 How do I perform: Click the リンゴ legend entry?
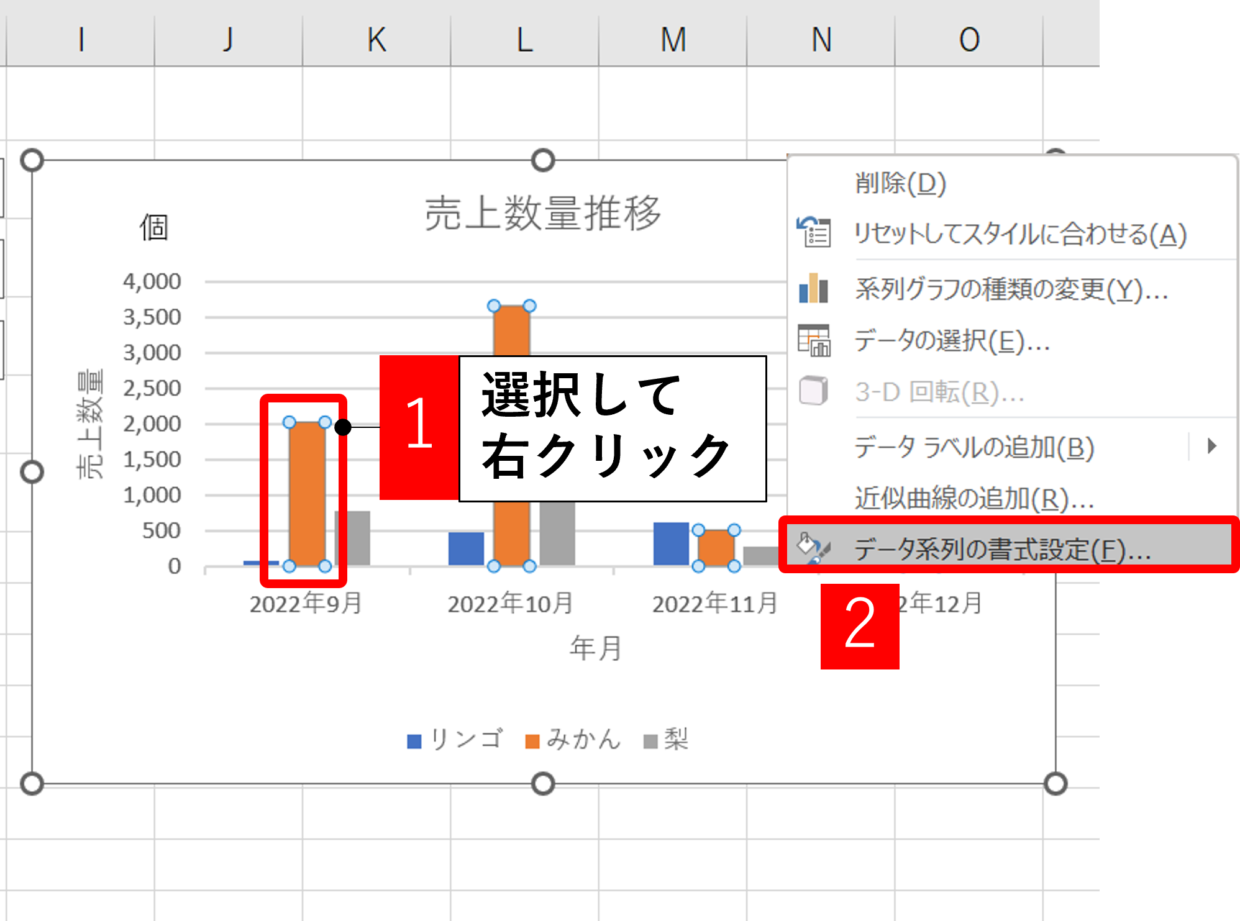(454, 740)
